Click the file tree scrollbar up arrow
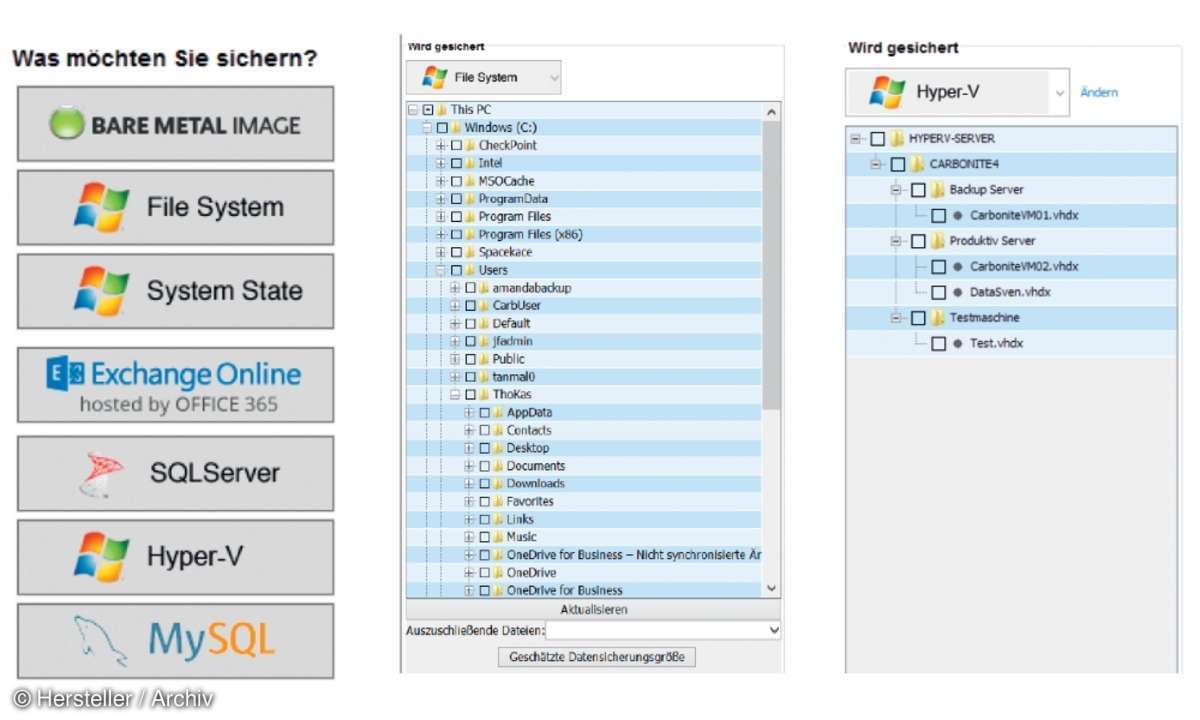This screenshot has height=720, width=1200. click(771, 110)
